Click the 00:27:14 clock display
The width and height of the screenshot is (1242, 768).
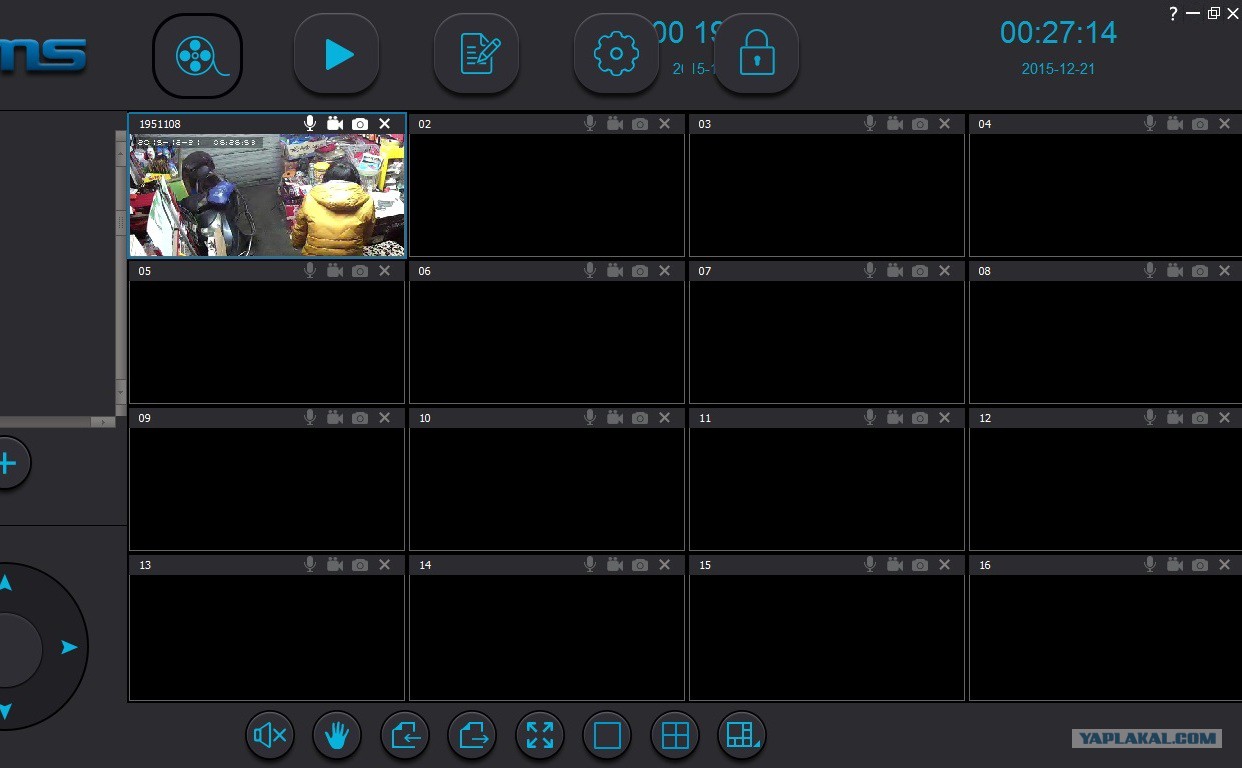click(1058, 32)
